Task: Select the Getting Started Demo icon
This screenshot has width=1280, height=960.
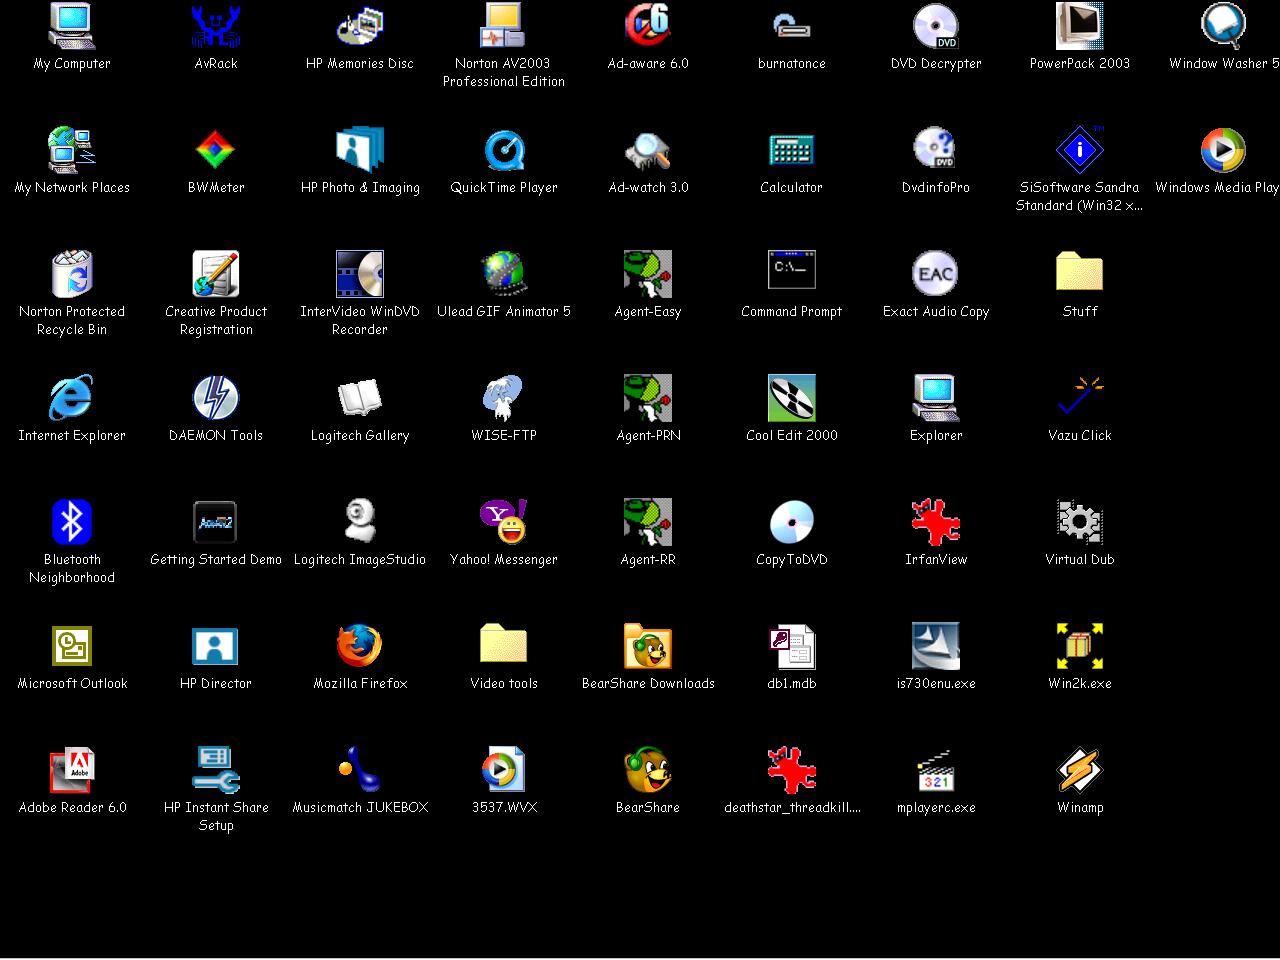Action: point(216,522)
